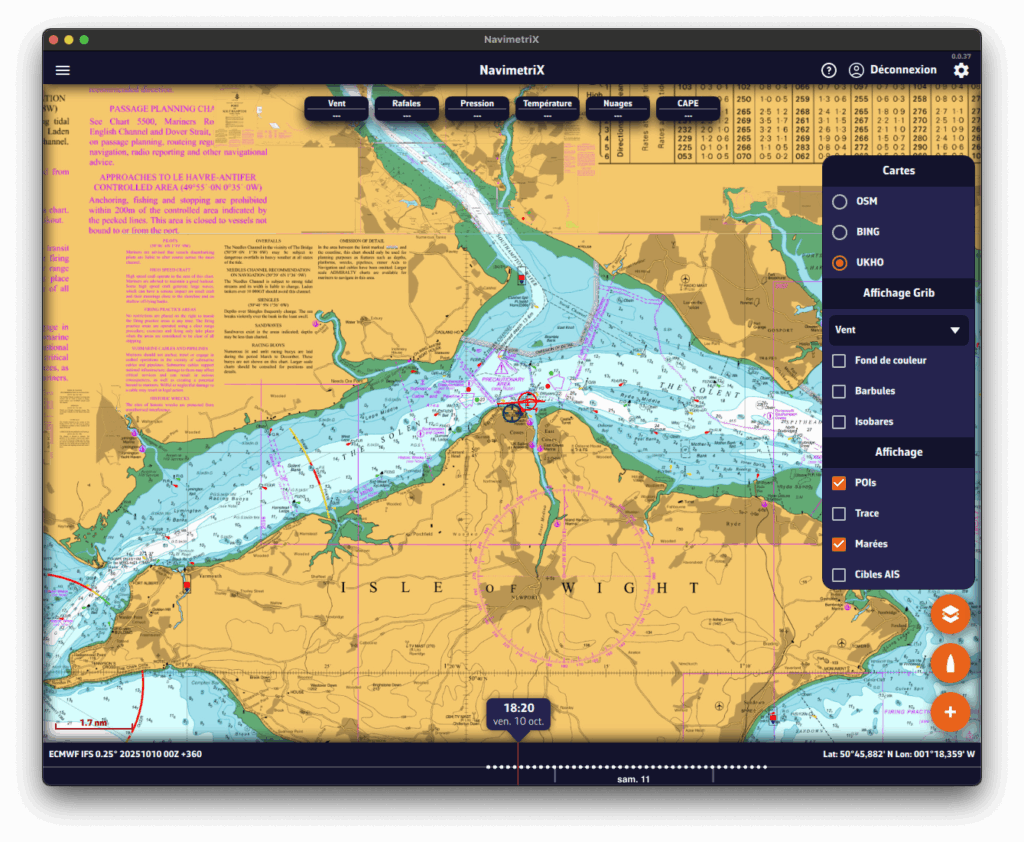
Task: Click the orange boat position button
Action: 950,664
